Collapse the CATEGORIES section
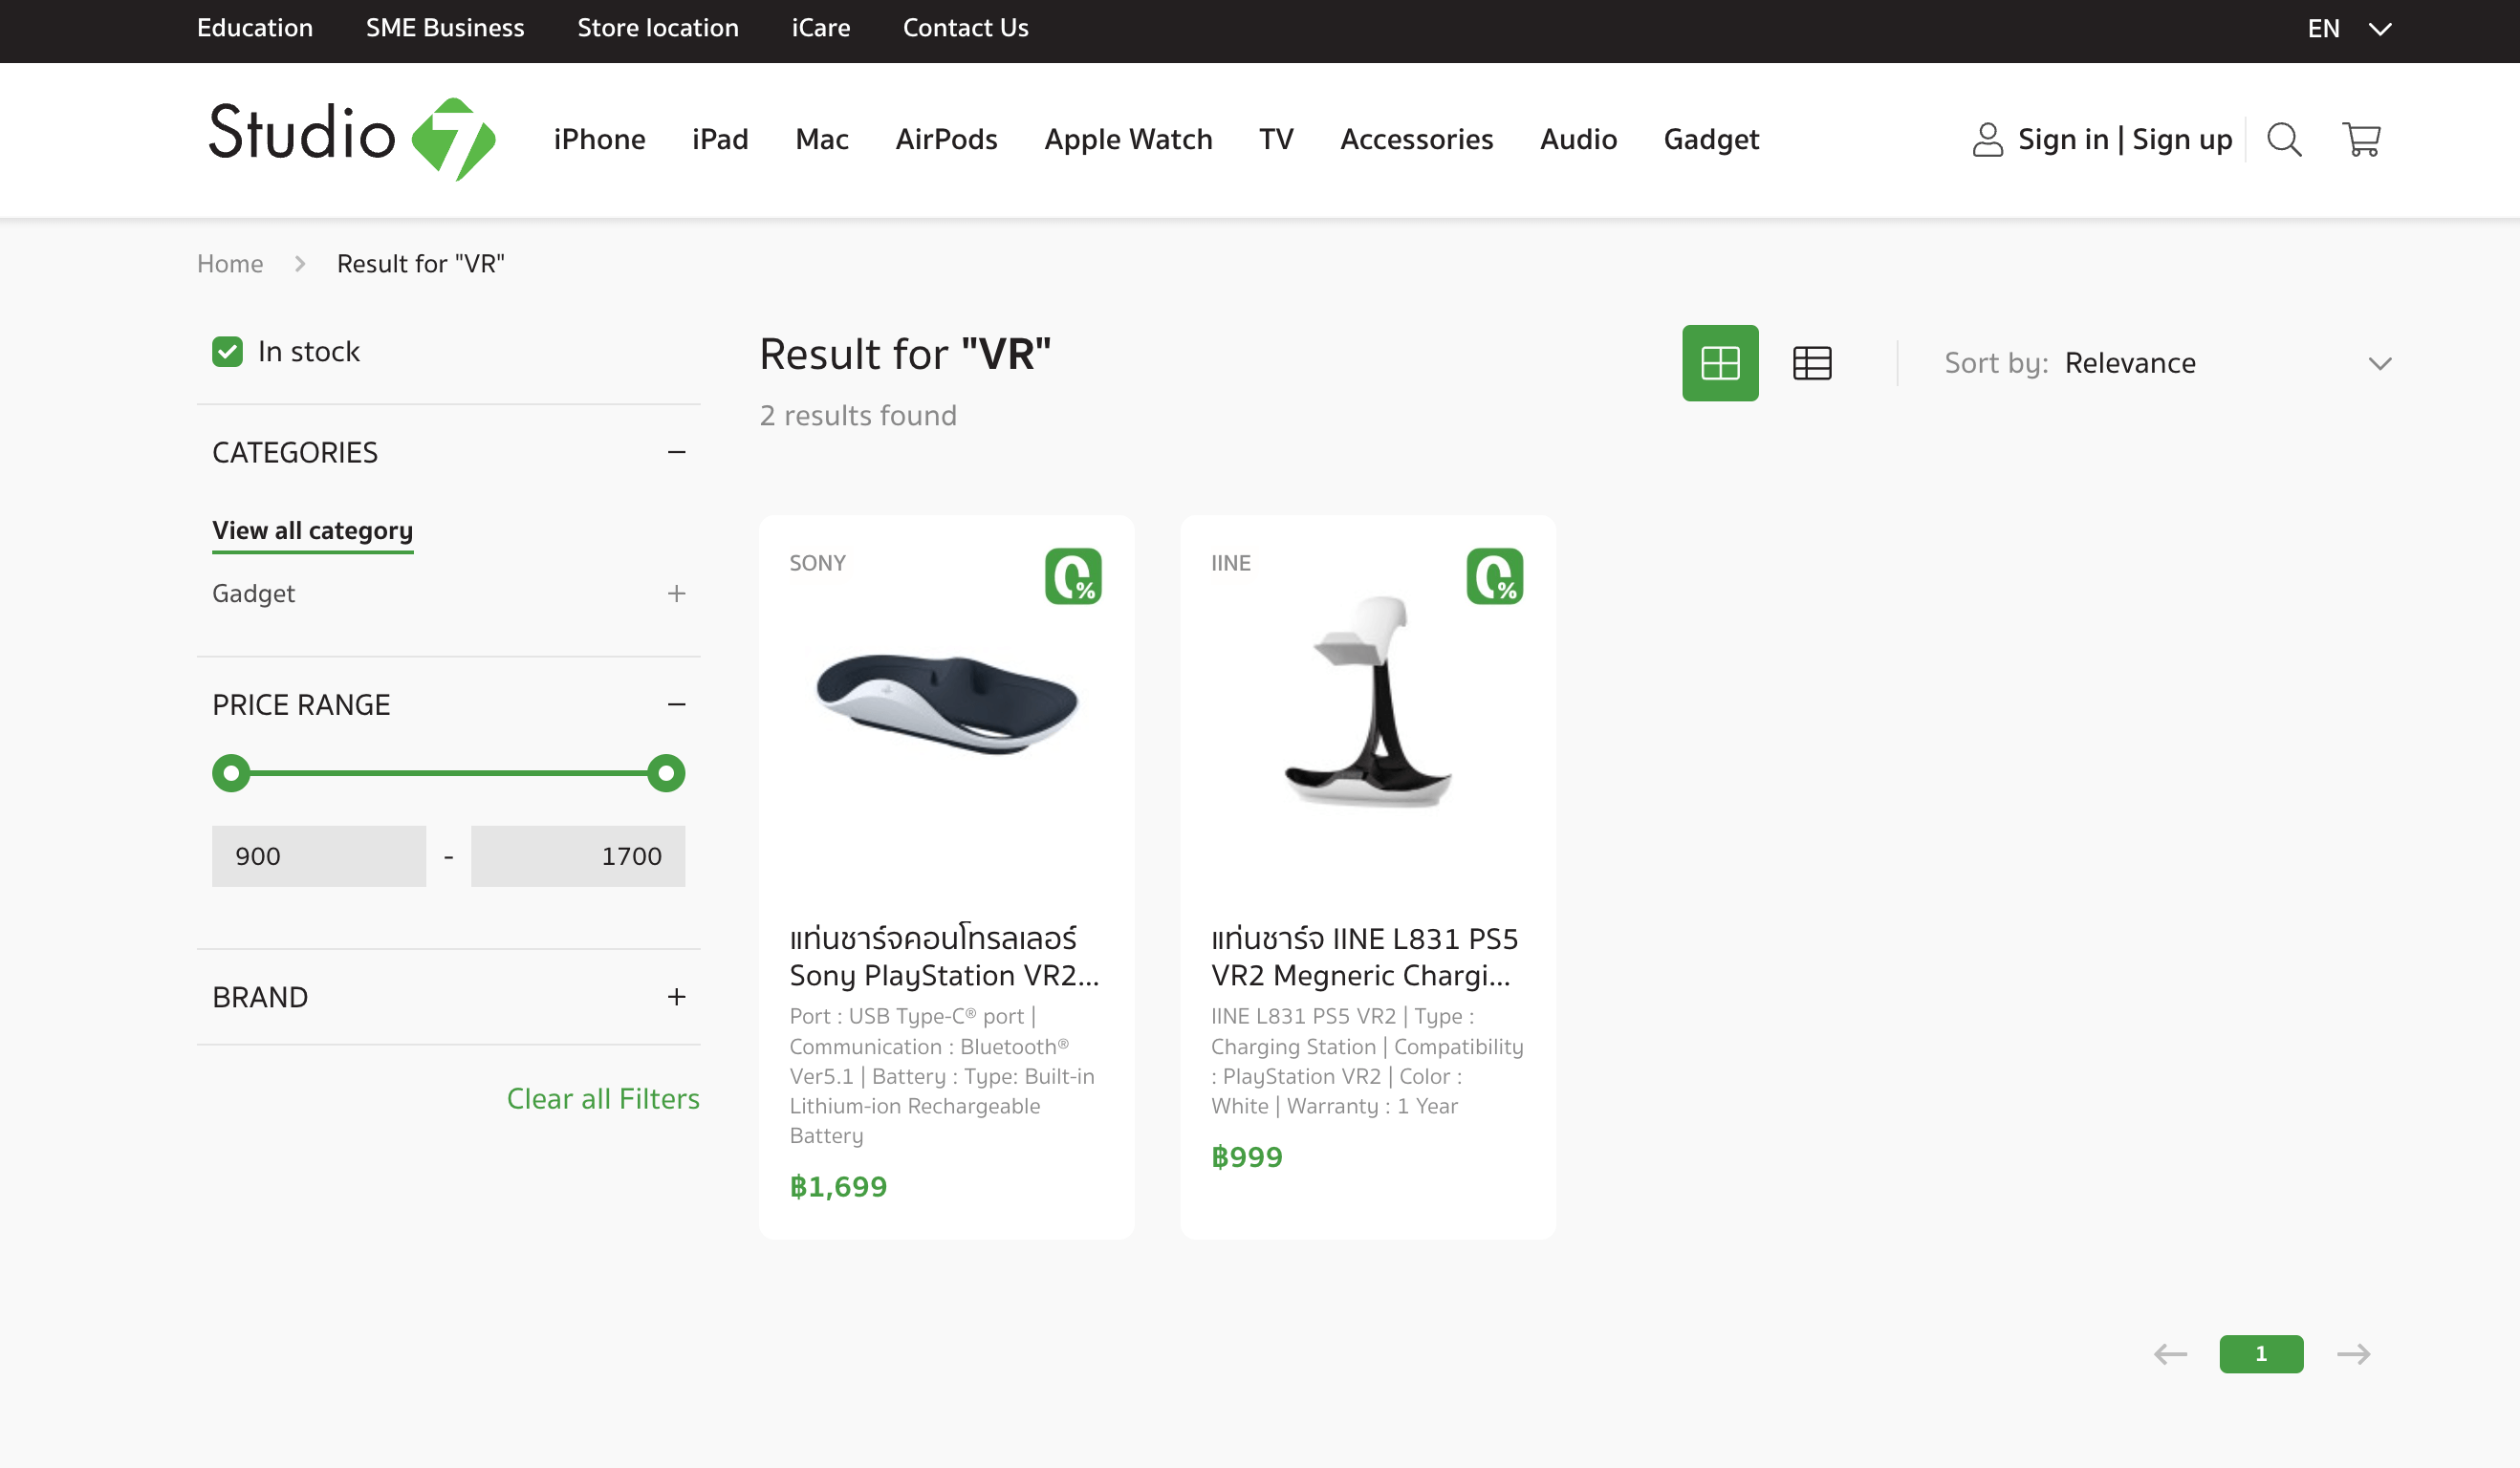Screen dimensions: 2520x1468 [x=677, y=453]
